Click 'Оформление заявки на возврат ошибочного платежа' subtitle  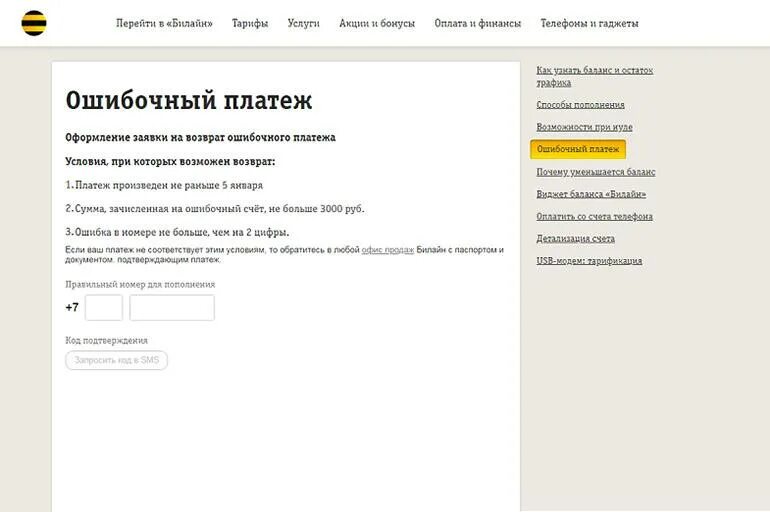(200, 137)
